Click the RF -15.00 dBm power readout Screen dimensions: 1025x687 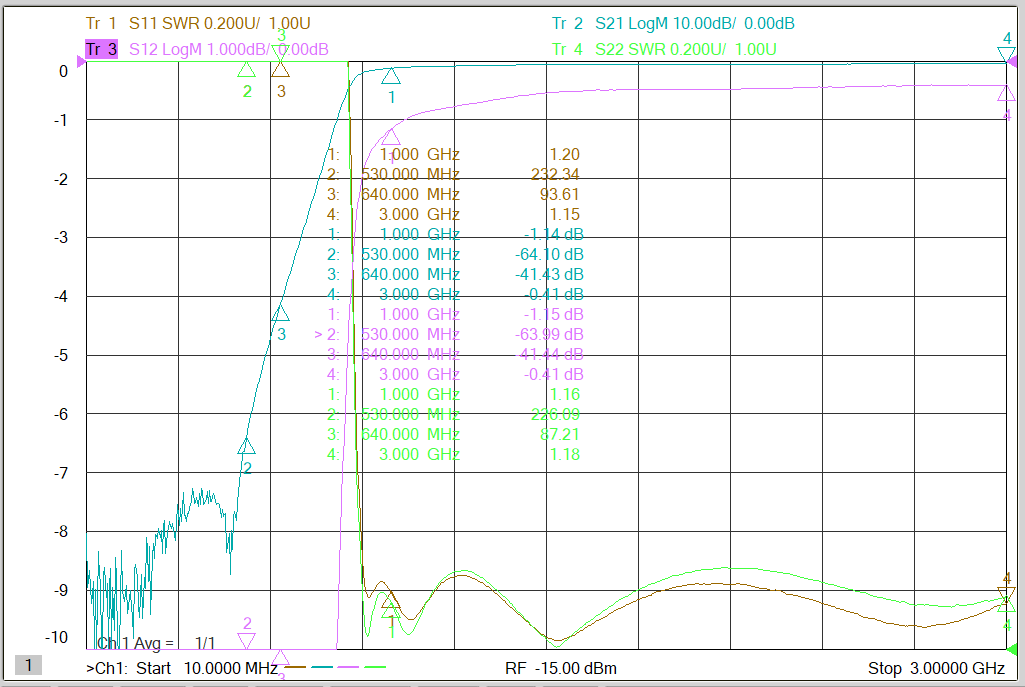click(x=561, y=669)
